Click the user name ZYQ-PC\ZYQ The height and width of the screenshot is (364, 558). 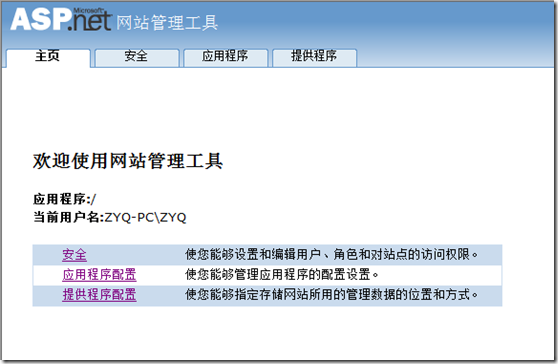(146, 217)
